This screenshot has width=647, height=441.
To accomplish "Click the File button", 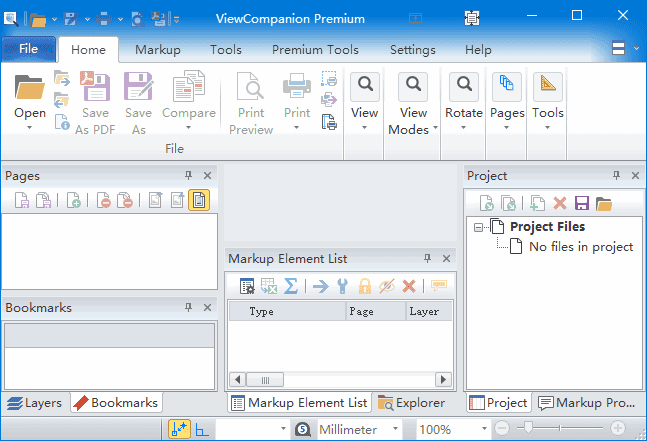I will (28, 48).
